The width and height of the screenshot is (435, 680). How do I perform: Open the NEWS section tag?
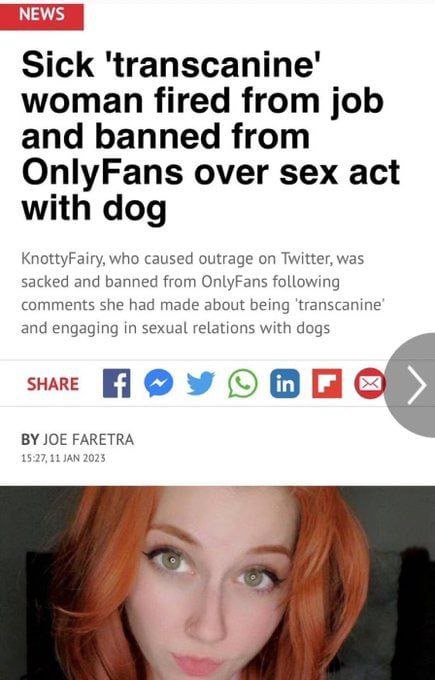42,15
